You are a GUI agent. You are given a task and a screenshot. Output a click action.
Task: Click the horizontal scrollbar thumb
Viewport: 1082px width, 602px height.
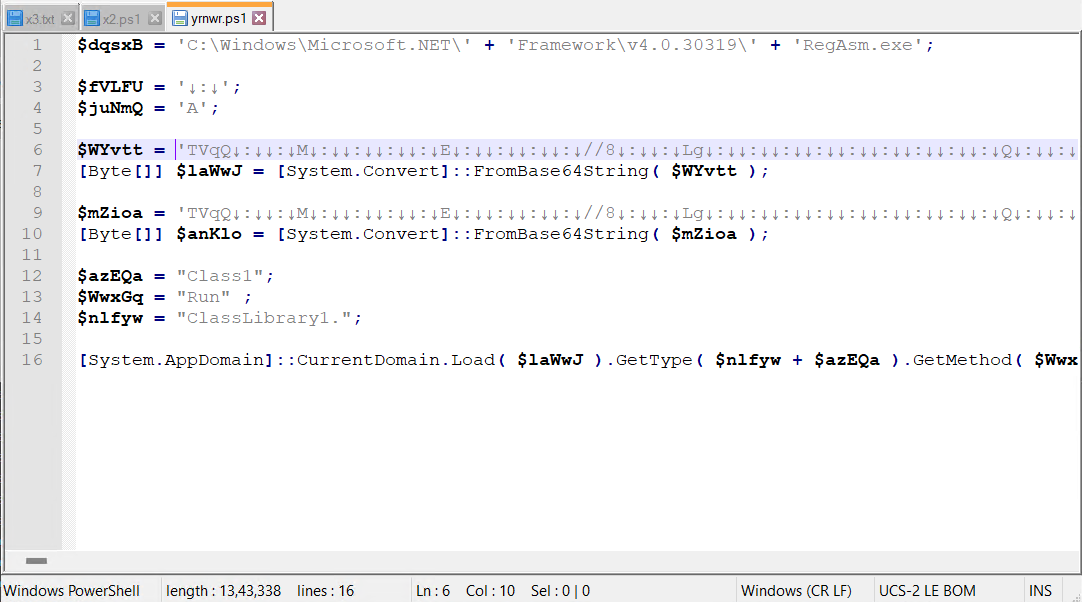[x=36, y=562]
